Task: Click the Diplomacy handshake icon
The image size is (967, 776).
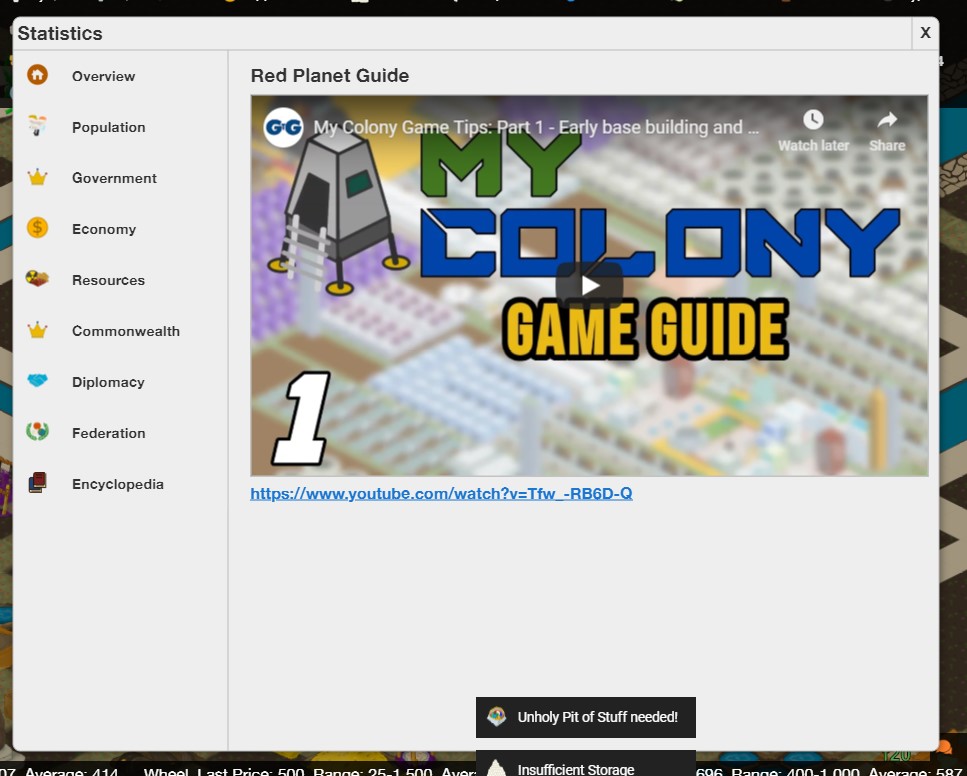Action: [37, 381]
